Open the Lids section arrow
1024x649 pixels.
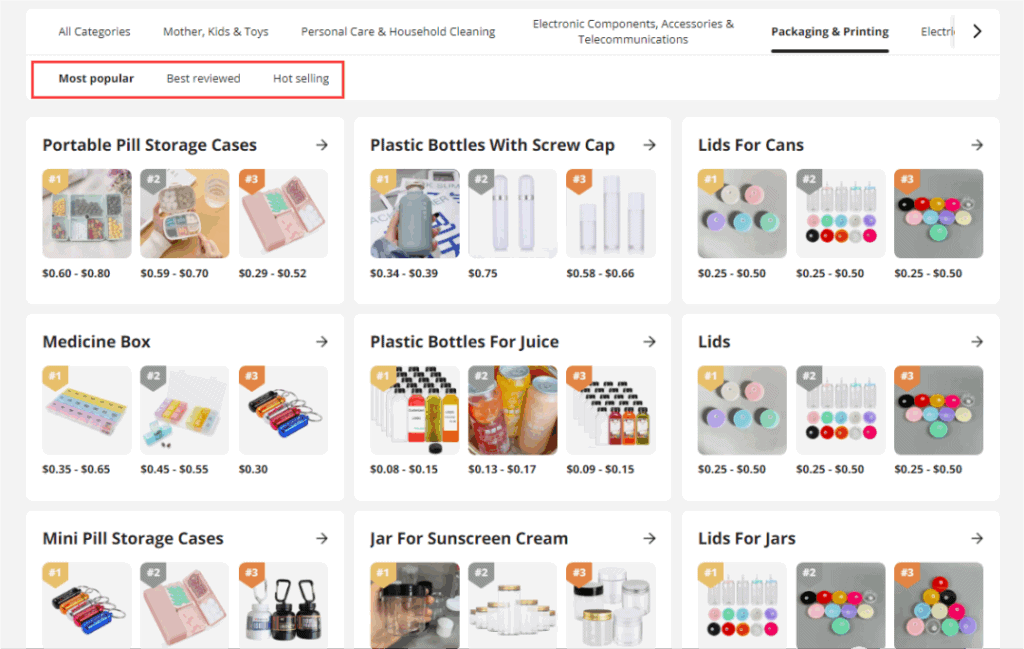pyautogui.click(x=977, y=341)
